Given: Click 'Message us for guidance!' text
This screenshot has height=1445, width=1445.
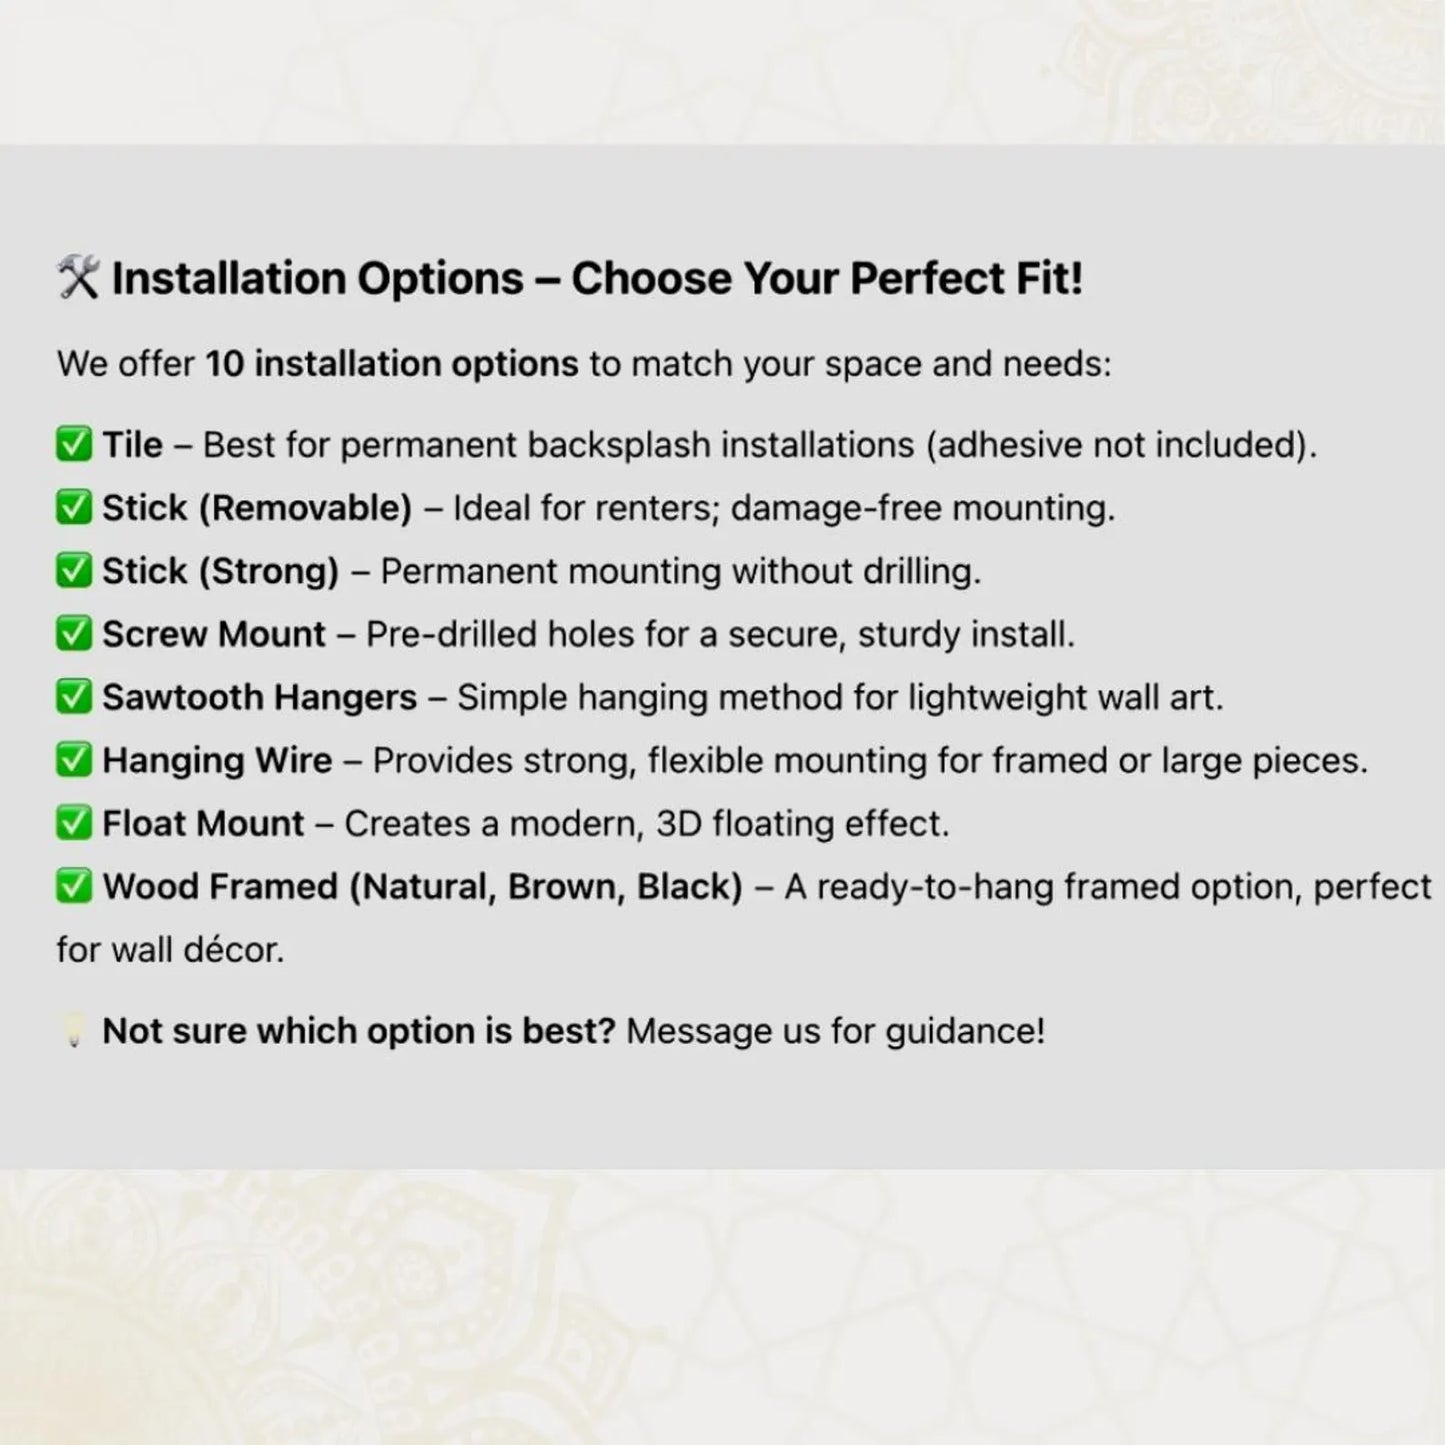Looking at the screenshot, I should (835, 1031).
